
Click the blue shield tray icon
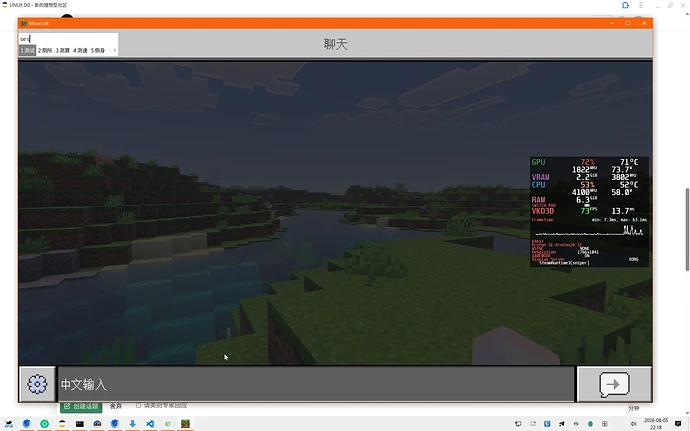pos(547,424)
